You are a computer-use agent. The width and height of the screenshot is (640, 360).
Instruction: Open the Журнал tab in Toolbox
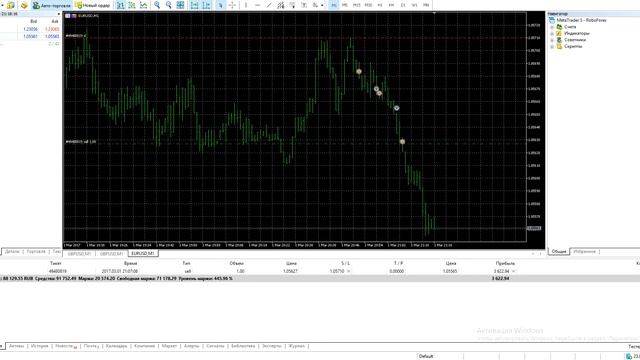click(x=297, y=346)
